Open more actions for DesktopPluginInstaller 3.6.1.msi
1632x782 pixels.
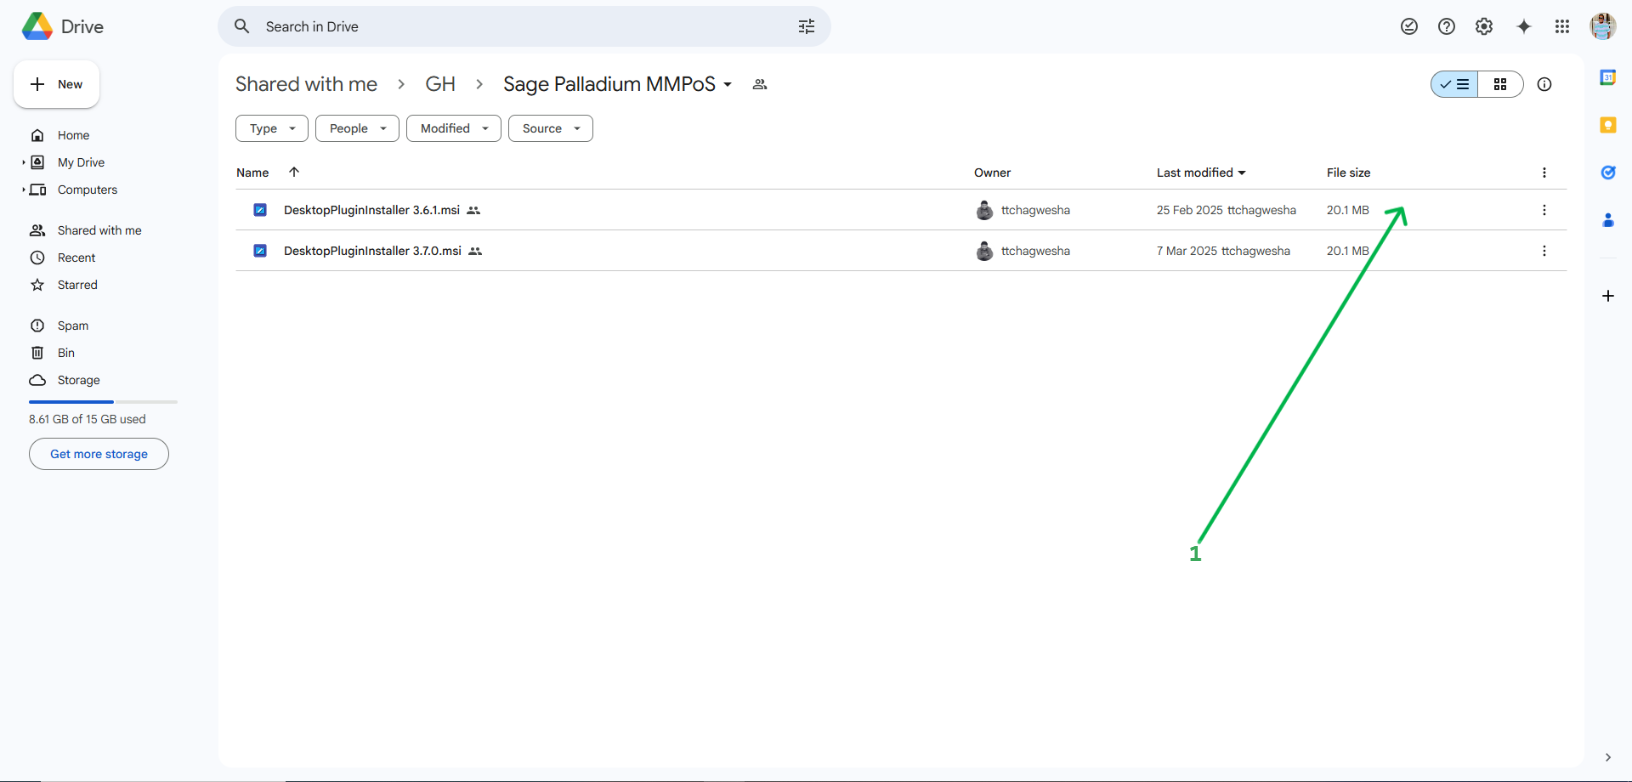(x=1544, y=210)
